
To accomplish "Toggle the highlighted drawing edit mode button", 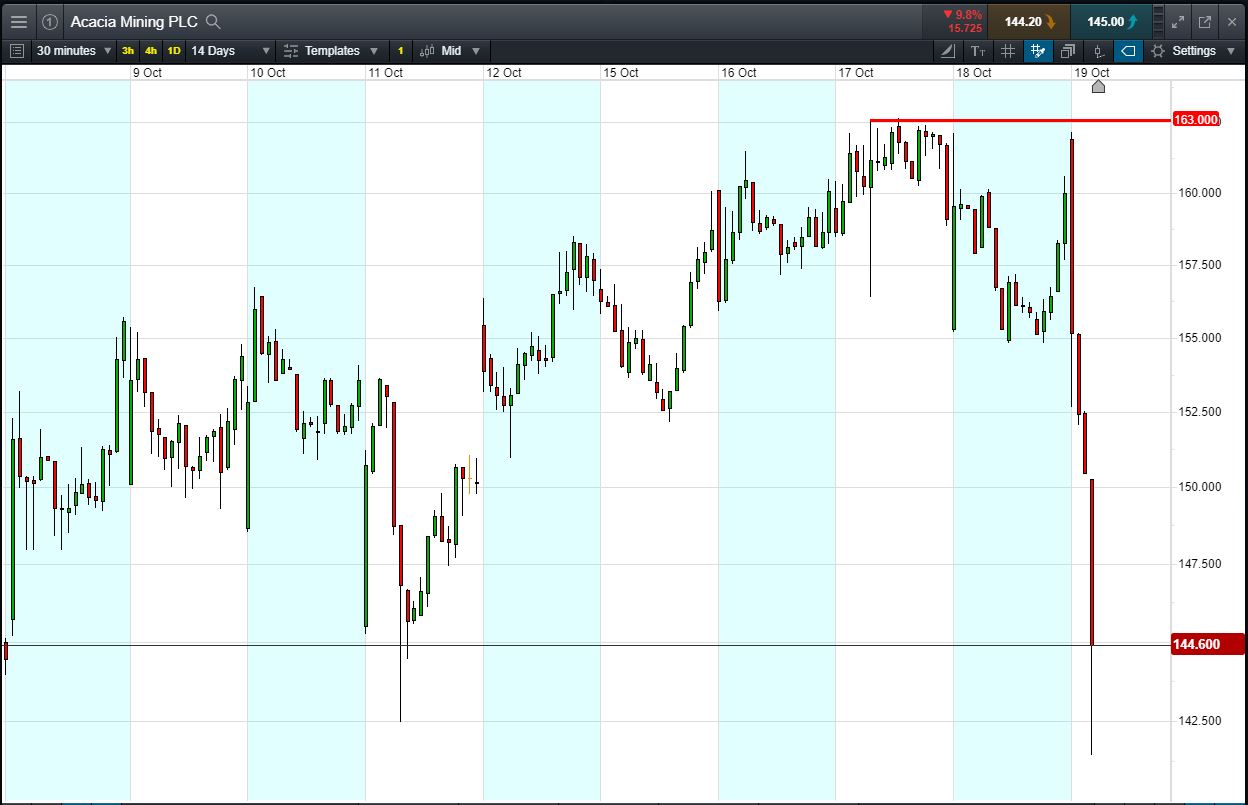I will click(1038, 51).
